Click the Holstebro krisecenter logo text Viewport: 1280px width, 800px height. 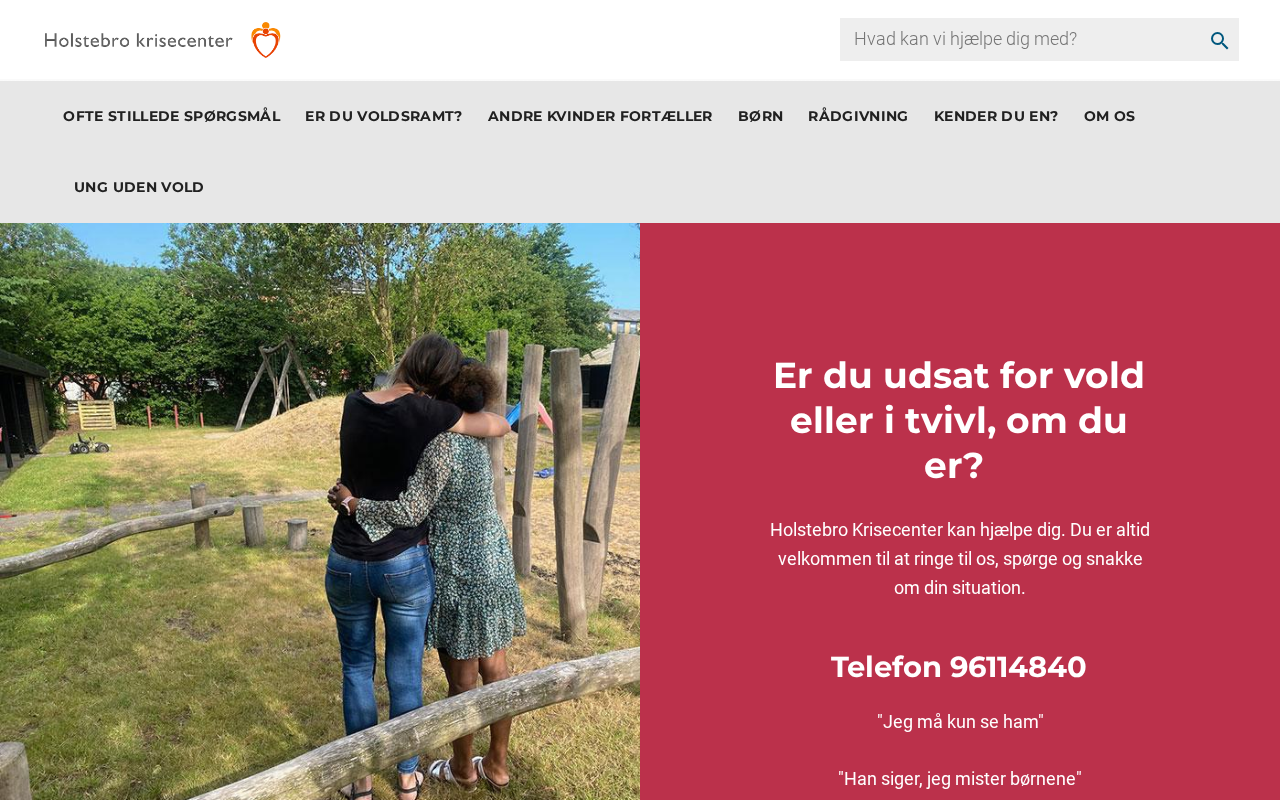point(139,40)
